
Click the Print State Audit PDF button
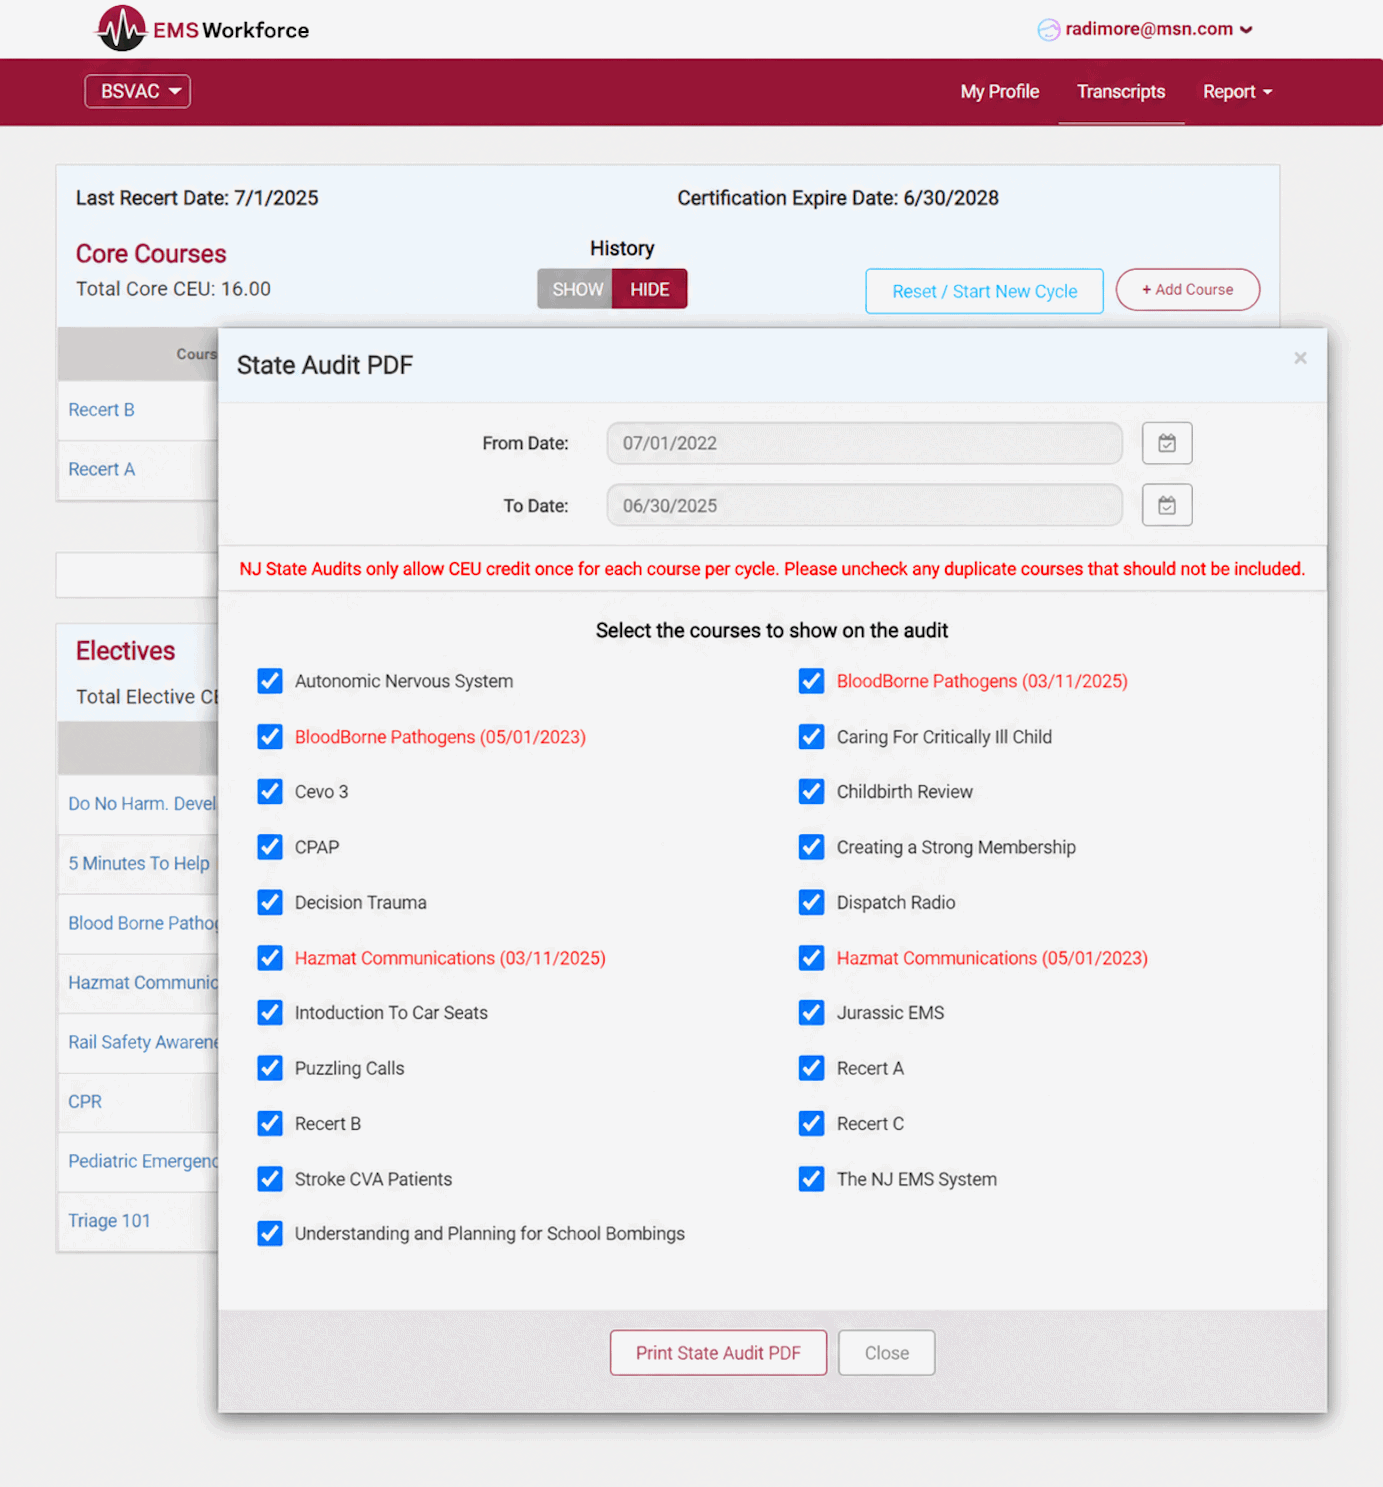point(718,1353)
